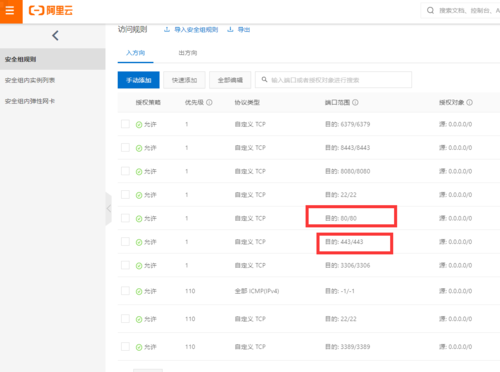Viewport: 500px width, 372px height.
Task: Select the checkbox for the ICMP(IPv4) rule
Action: 125,291
